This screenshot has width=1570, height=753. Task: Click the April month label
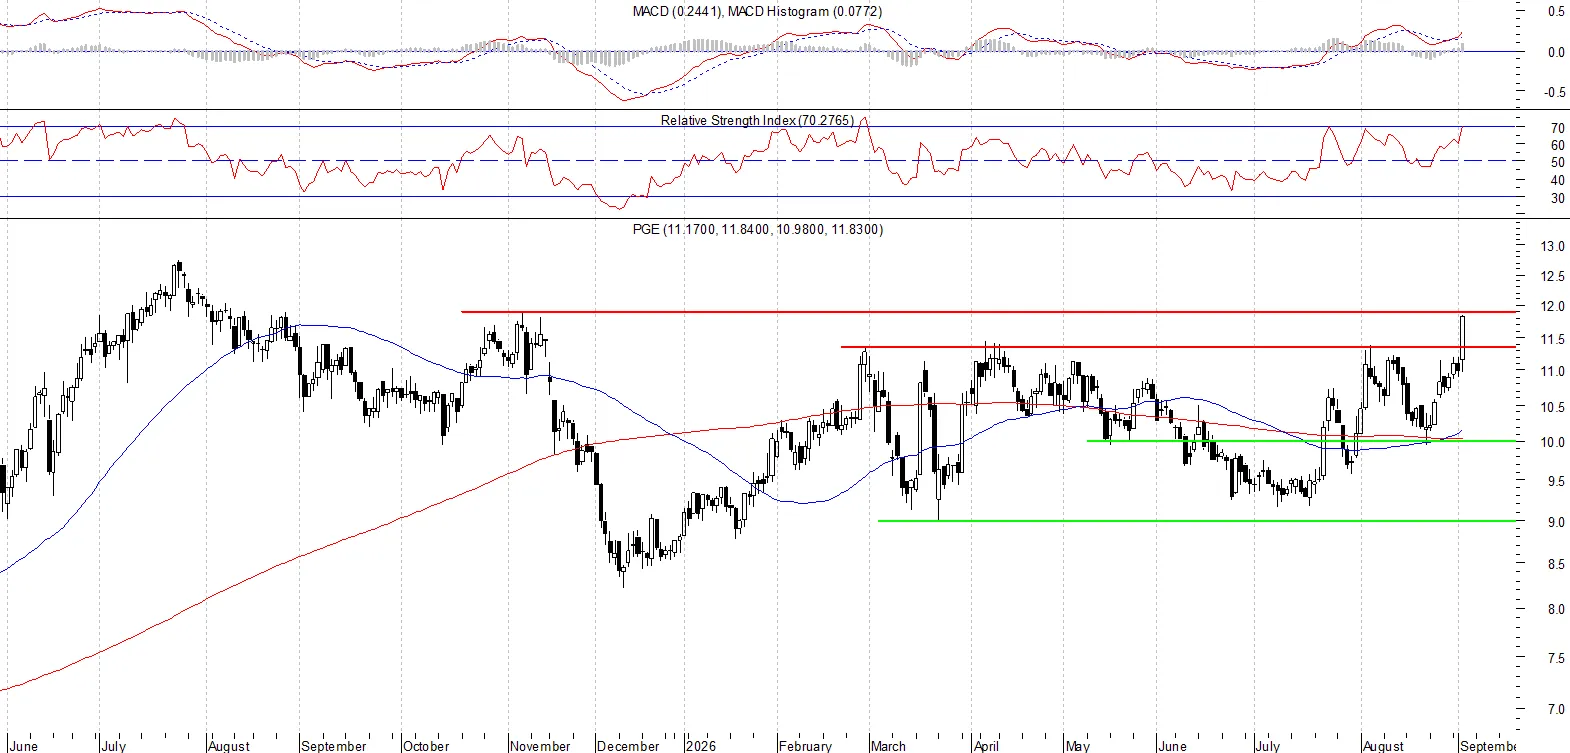point(986,746)
